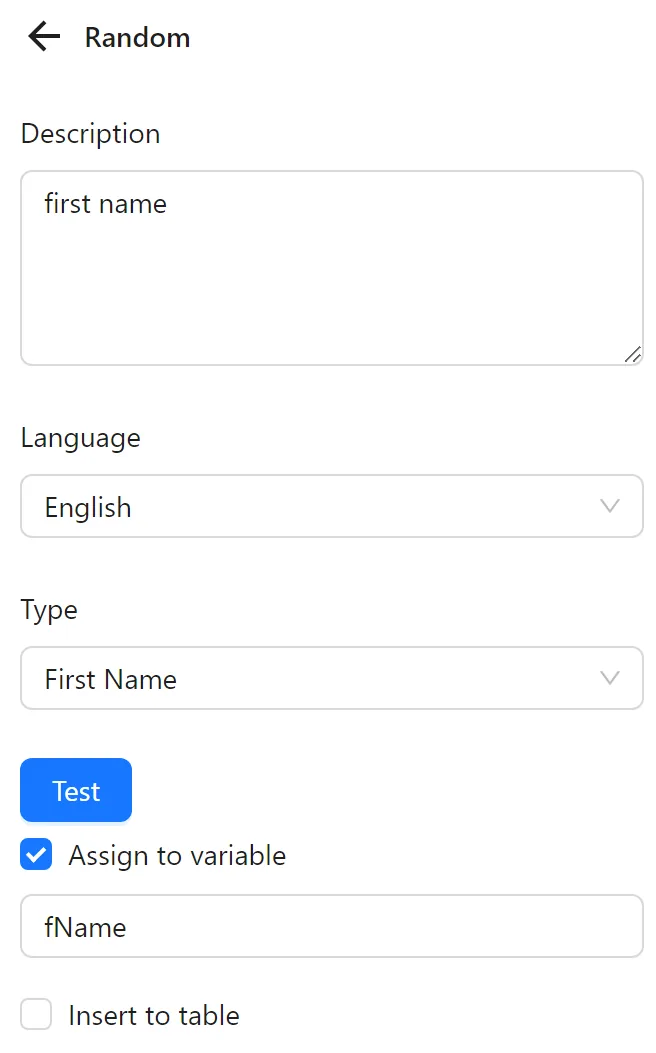
Task: Click inside the Description text area
Action: (330, 265)
